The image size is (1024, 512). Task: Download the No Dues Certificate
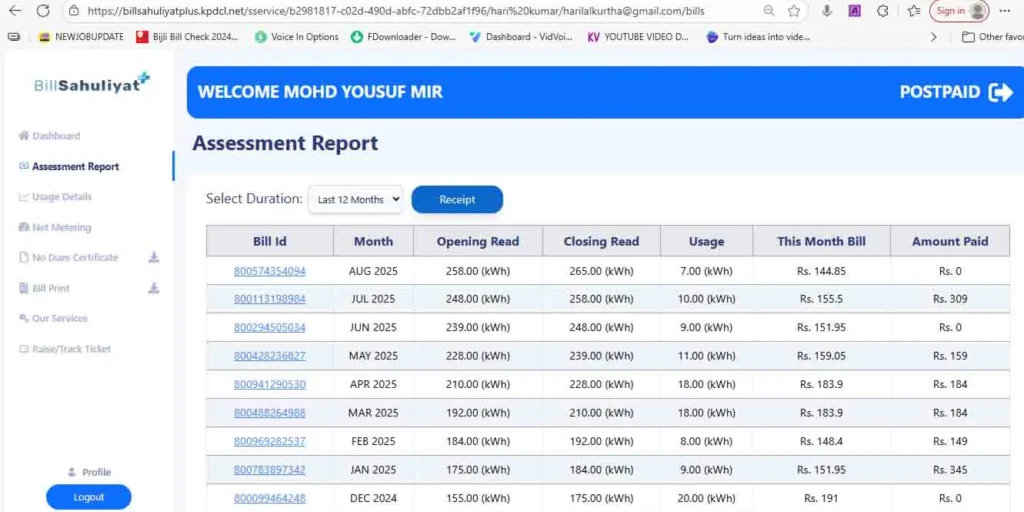[154, 258]
